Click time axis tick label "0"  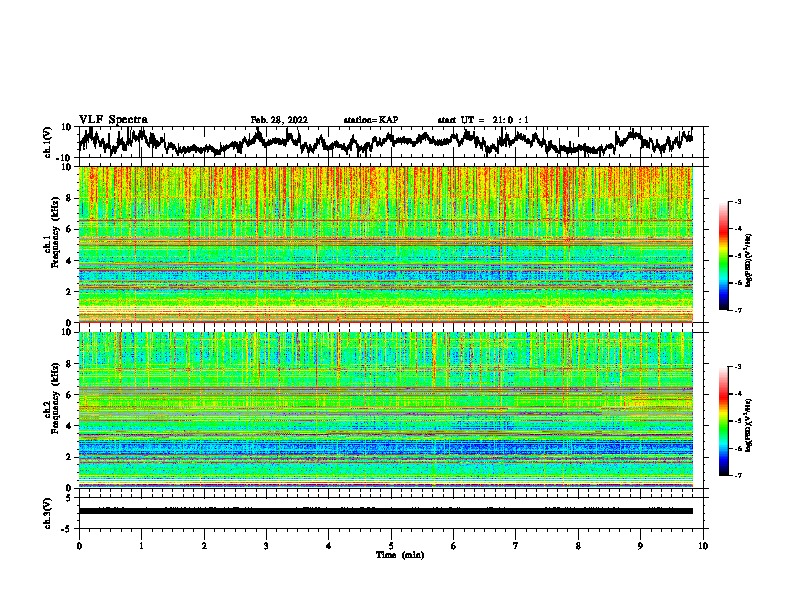[79, 546]
